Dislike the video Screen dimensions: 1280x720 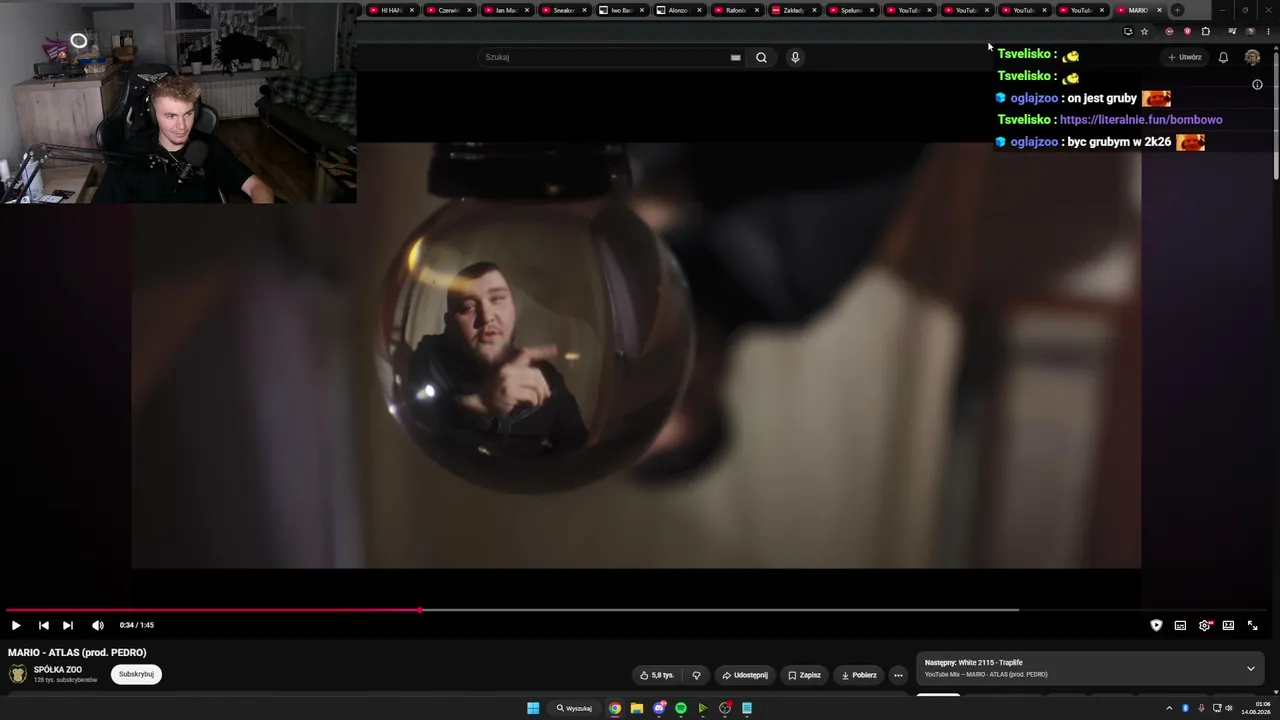[696, 675]
